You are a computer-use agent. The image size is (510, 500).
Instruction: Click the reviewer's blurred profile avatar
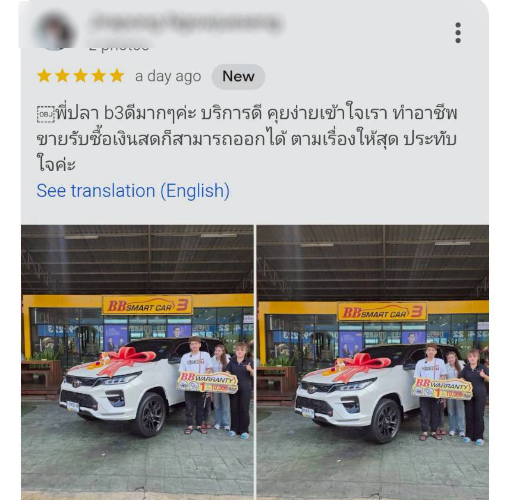(x=55, y=32)
